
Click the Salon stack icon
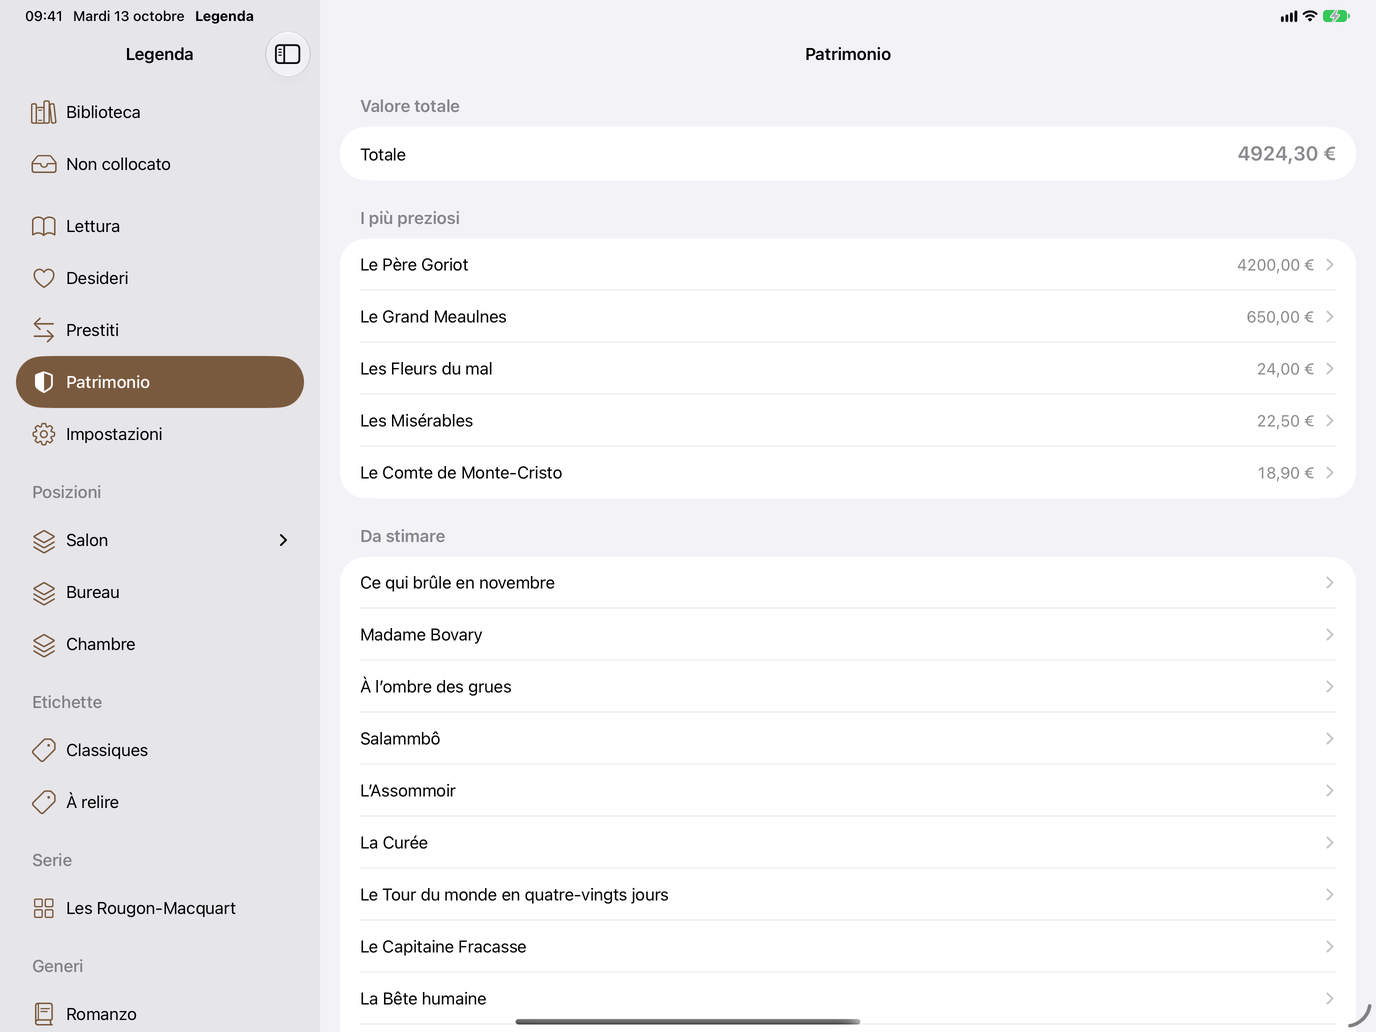(x=44, y=540)
